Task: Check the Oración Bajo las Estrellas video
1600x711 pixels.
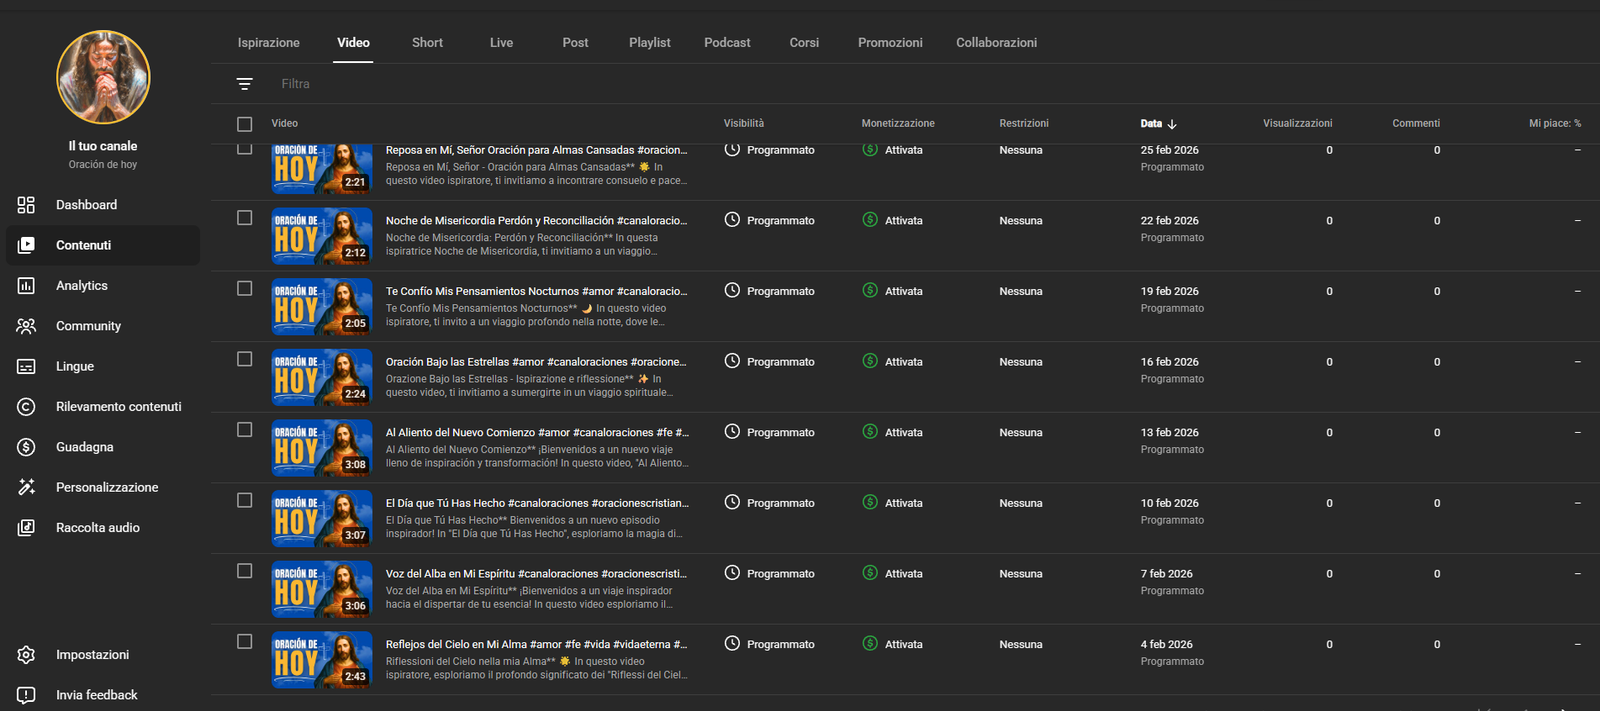Action: pyautogui.click(x=244, y=359)
